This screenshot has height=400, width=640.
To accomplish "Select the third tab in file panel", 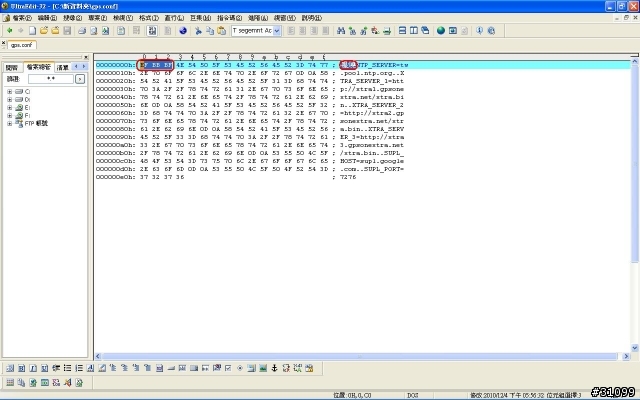I will point(62,67).
